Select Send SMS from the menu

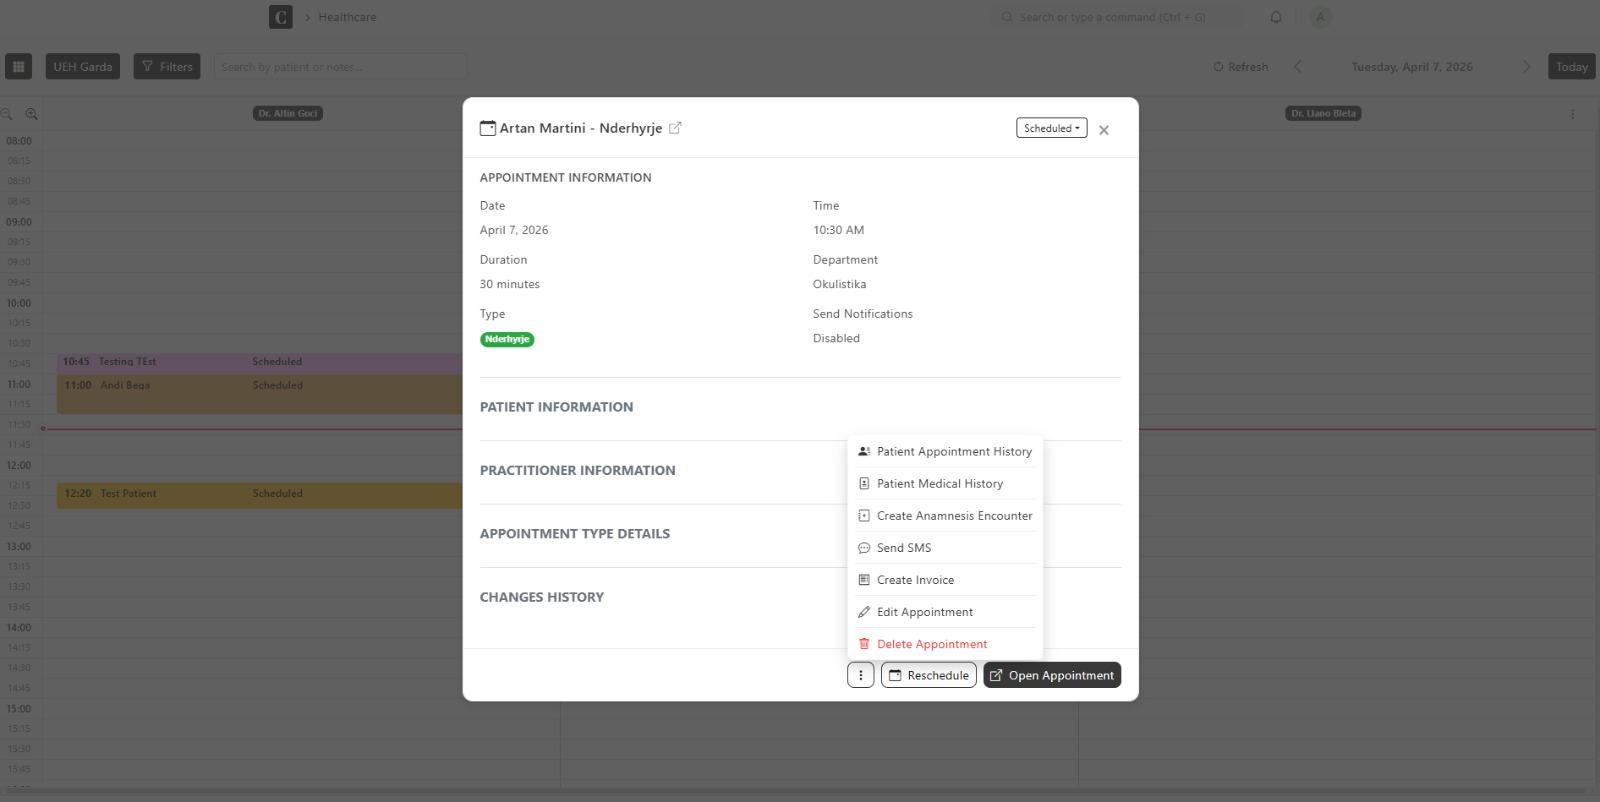(903, 548)
